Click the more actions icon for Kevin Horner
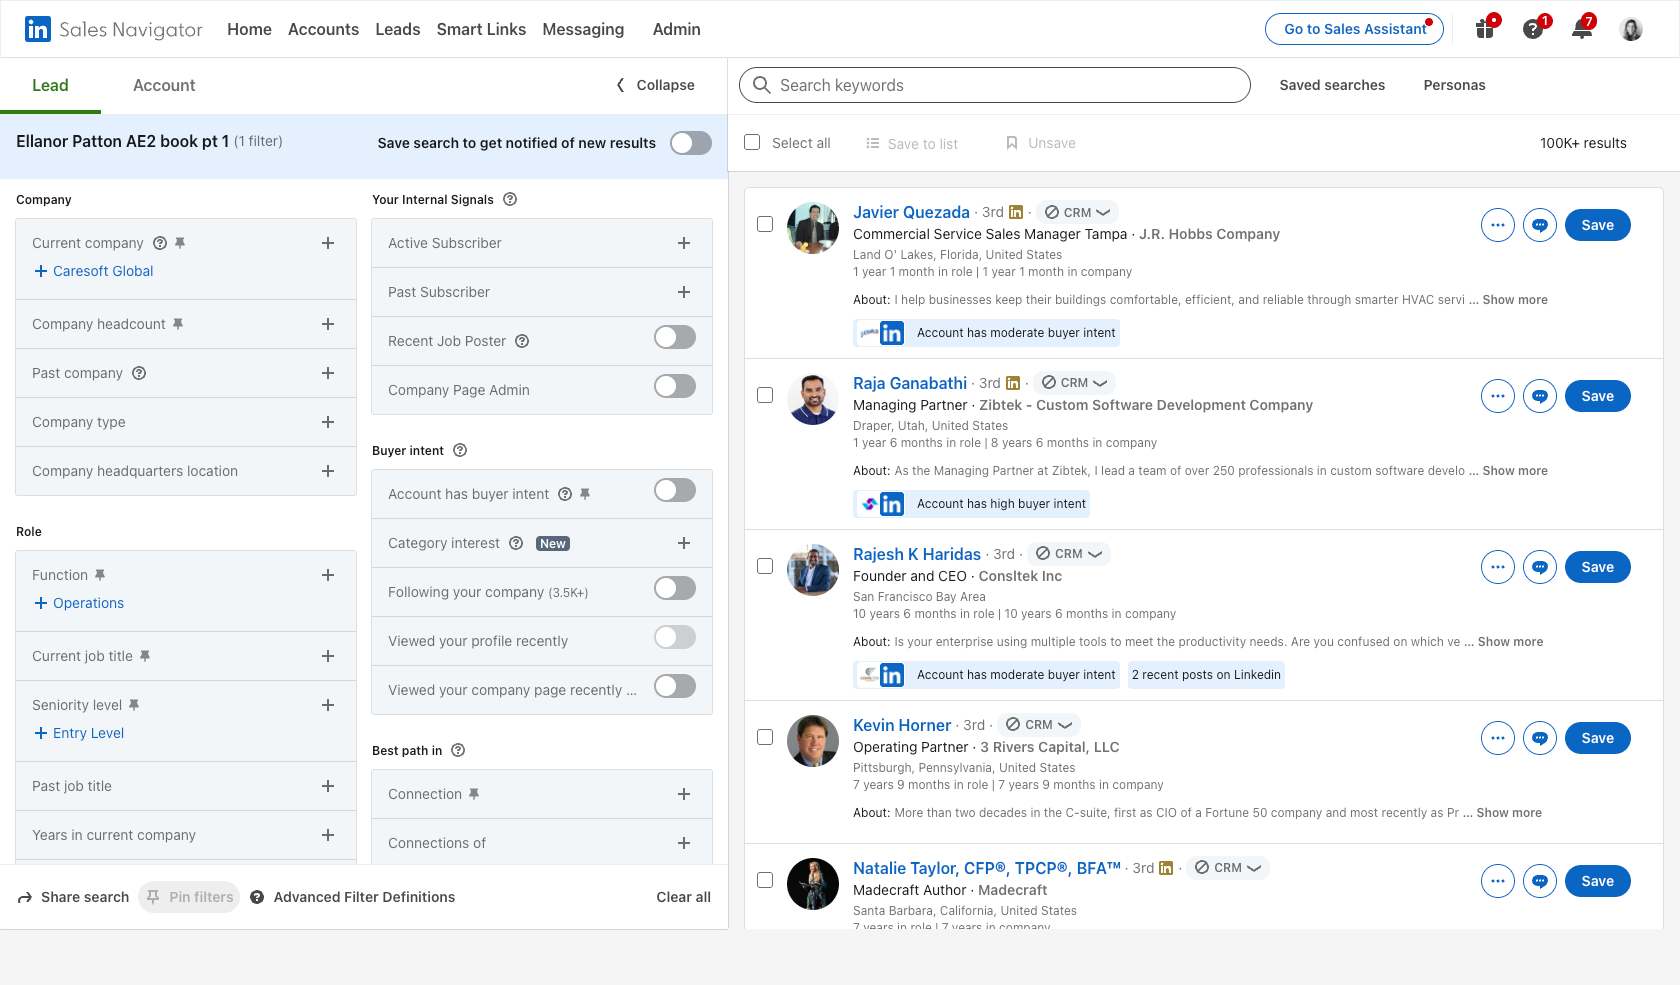The width and height of the screenshot is (1680, 985). tap(1498, 738)
